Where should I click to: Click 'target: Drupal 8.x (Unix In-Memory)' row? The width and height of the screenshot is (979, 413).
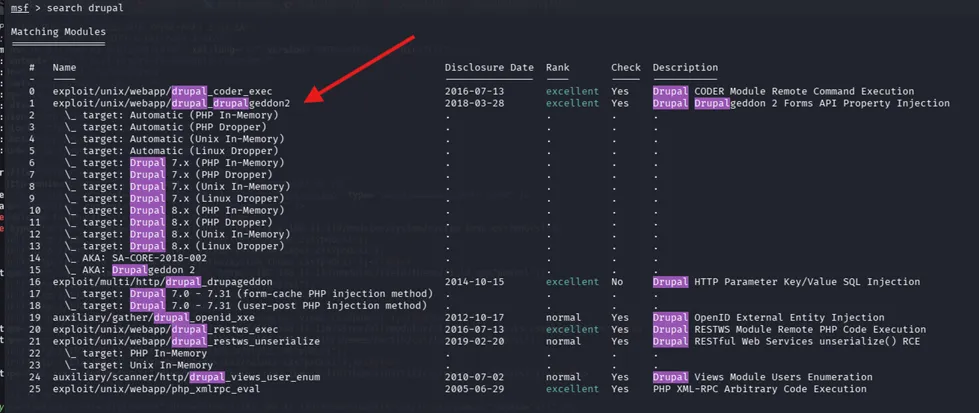pyautogui.click(x=177, y=234)
